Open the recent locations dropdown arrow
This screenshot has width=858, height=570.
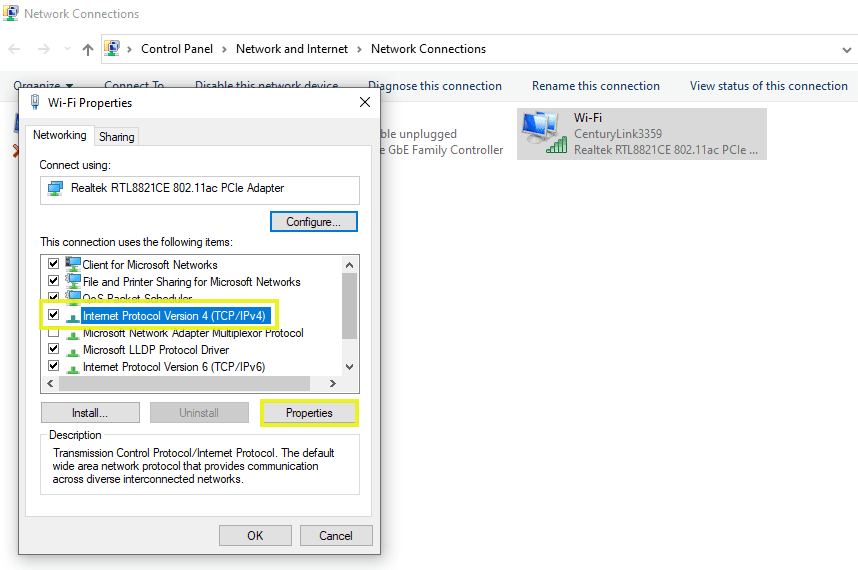[67, 49]
